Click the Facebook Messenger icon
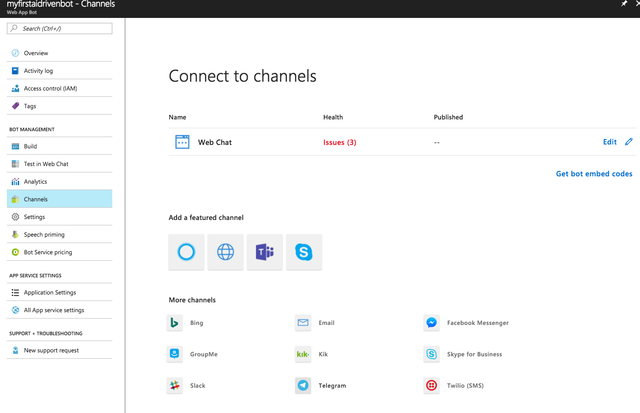This screenshot has width=640, height=413. click(x=431, y=323)
